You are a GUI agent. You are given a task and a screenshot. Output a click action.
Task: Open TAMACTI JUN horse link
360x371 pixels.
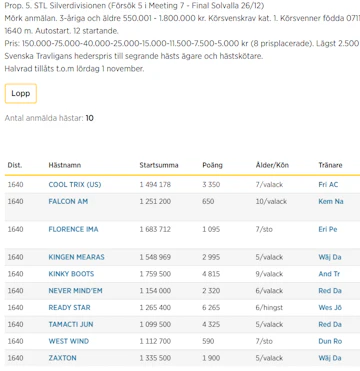(71, 324)
